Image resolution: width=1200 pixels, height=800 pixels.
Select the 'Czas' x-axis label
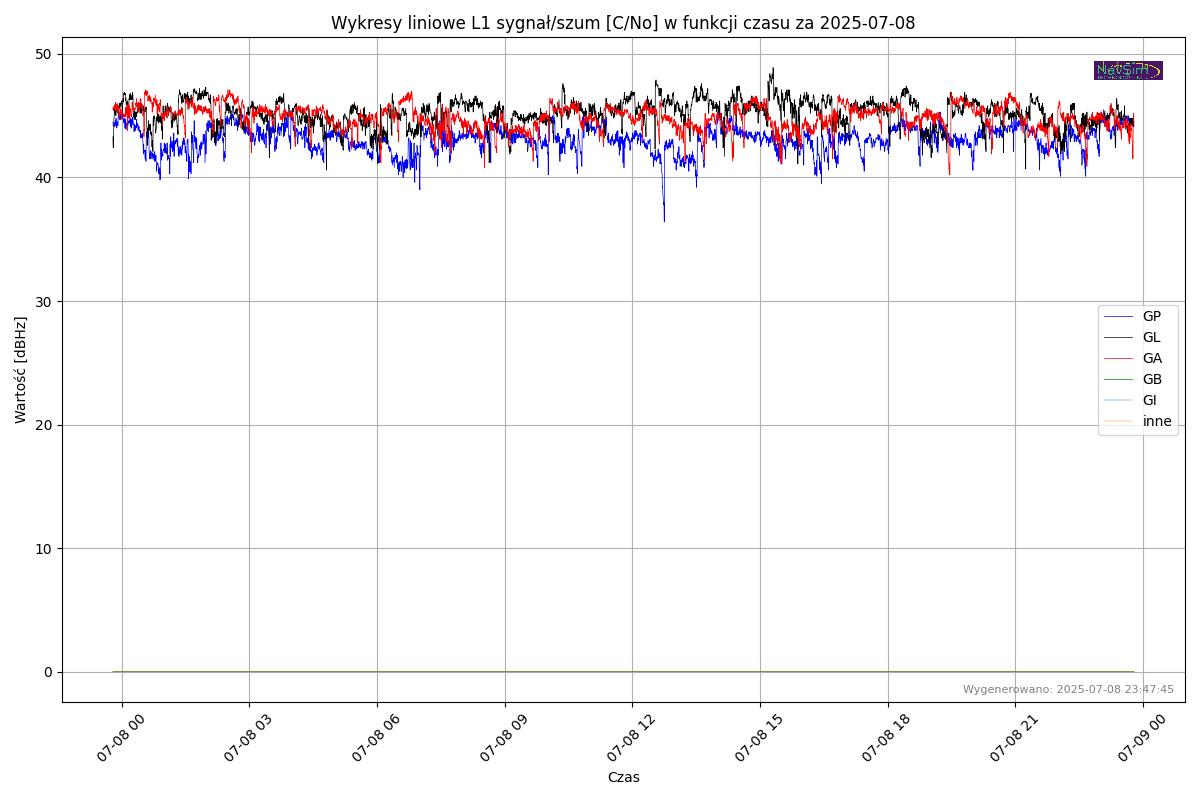click(623, 777)
